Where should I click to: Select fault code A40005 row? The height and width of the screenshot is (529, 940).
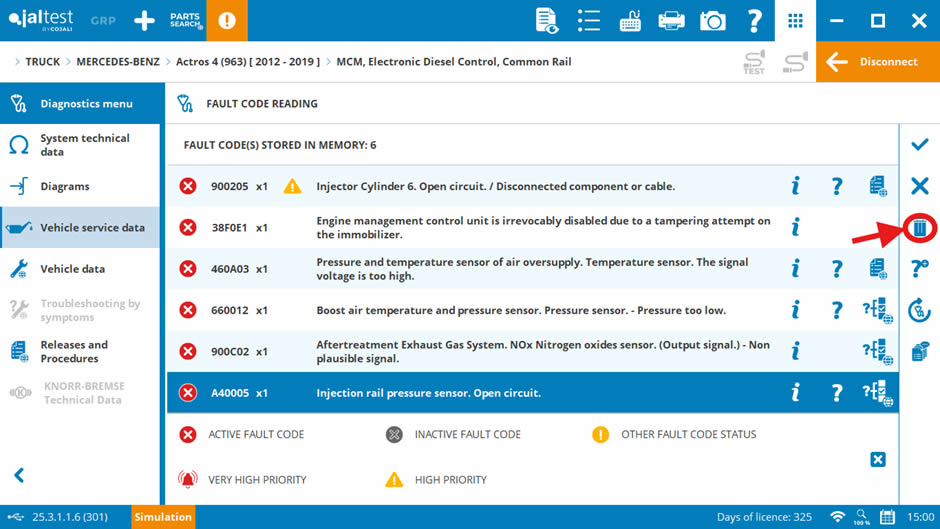coord(532,393)
